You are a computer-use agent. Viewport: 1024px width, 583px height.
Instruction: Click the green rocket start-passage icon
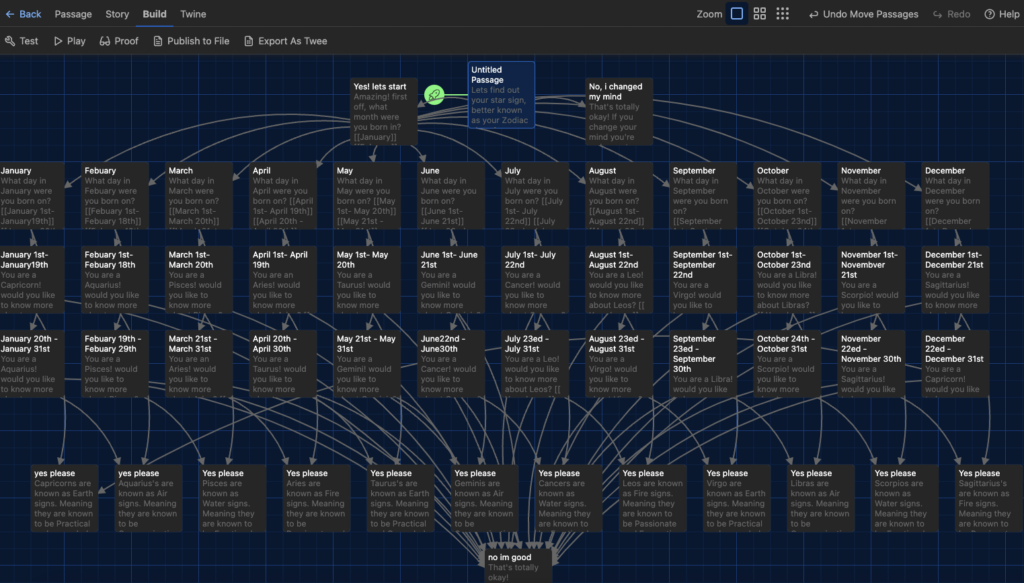(434, 95)
